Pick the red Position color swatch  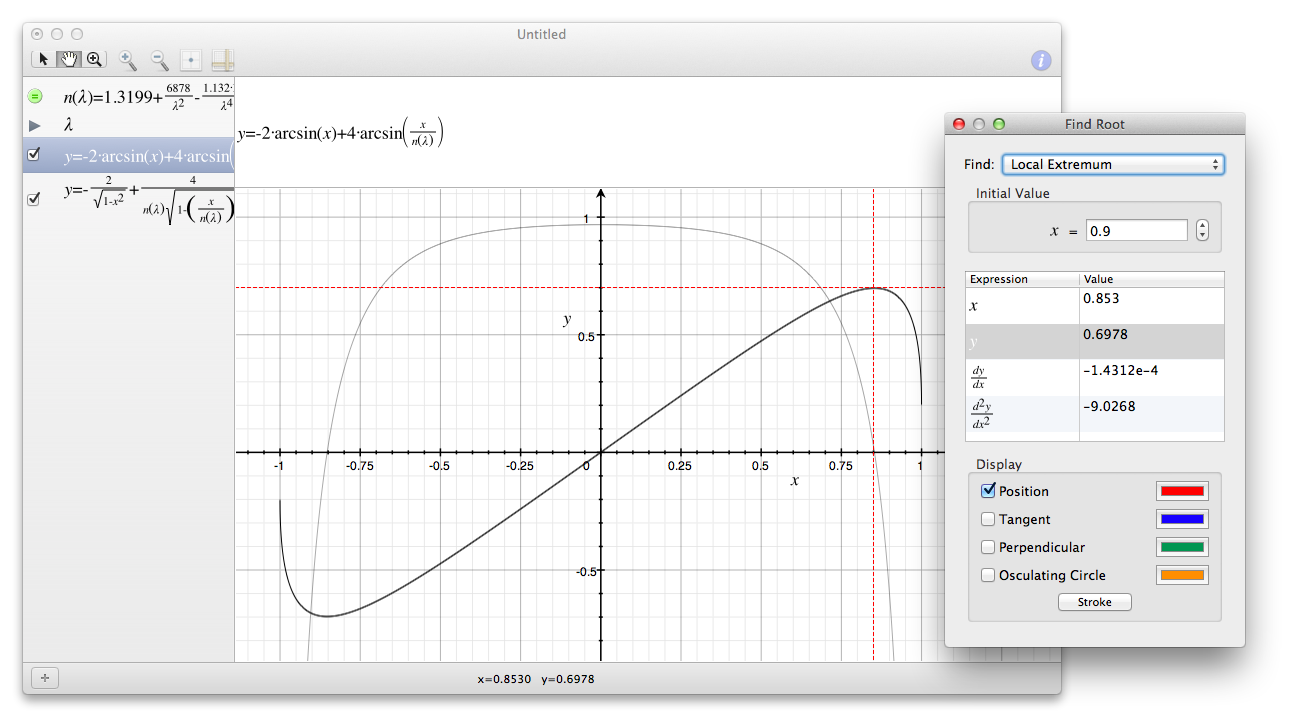pyautogui.click(x=1181, y=491)
